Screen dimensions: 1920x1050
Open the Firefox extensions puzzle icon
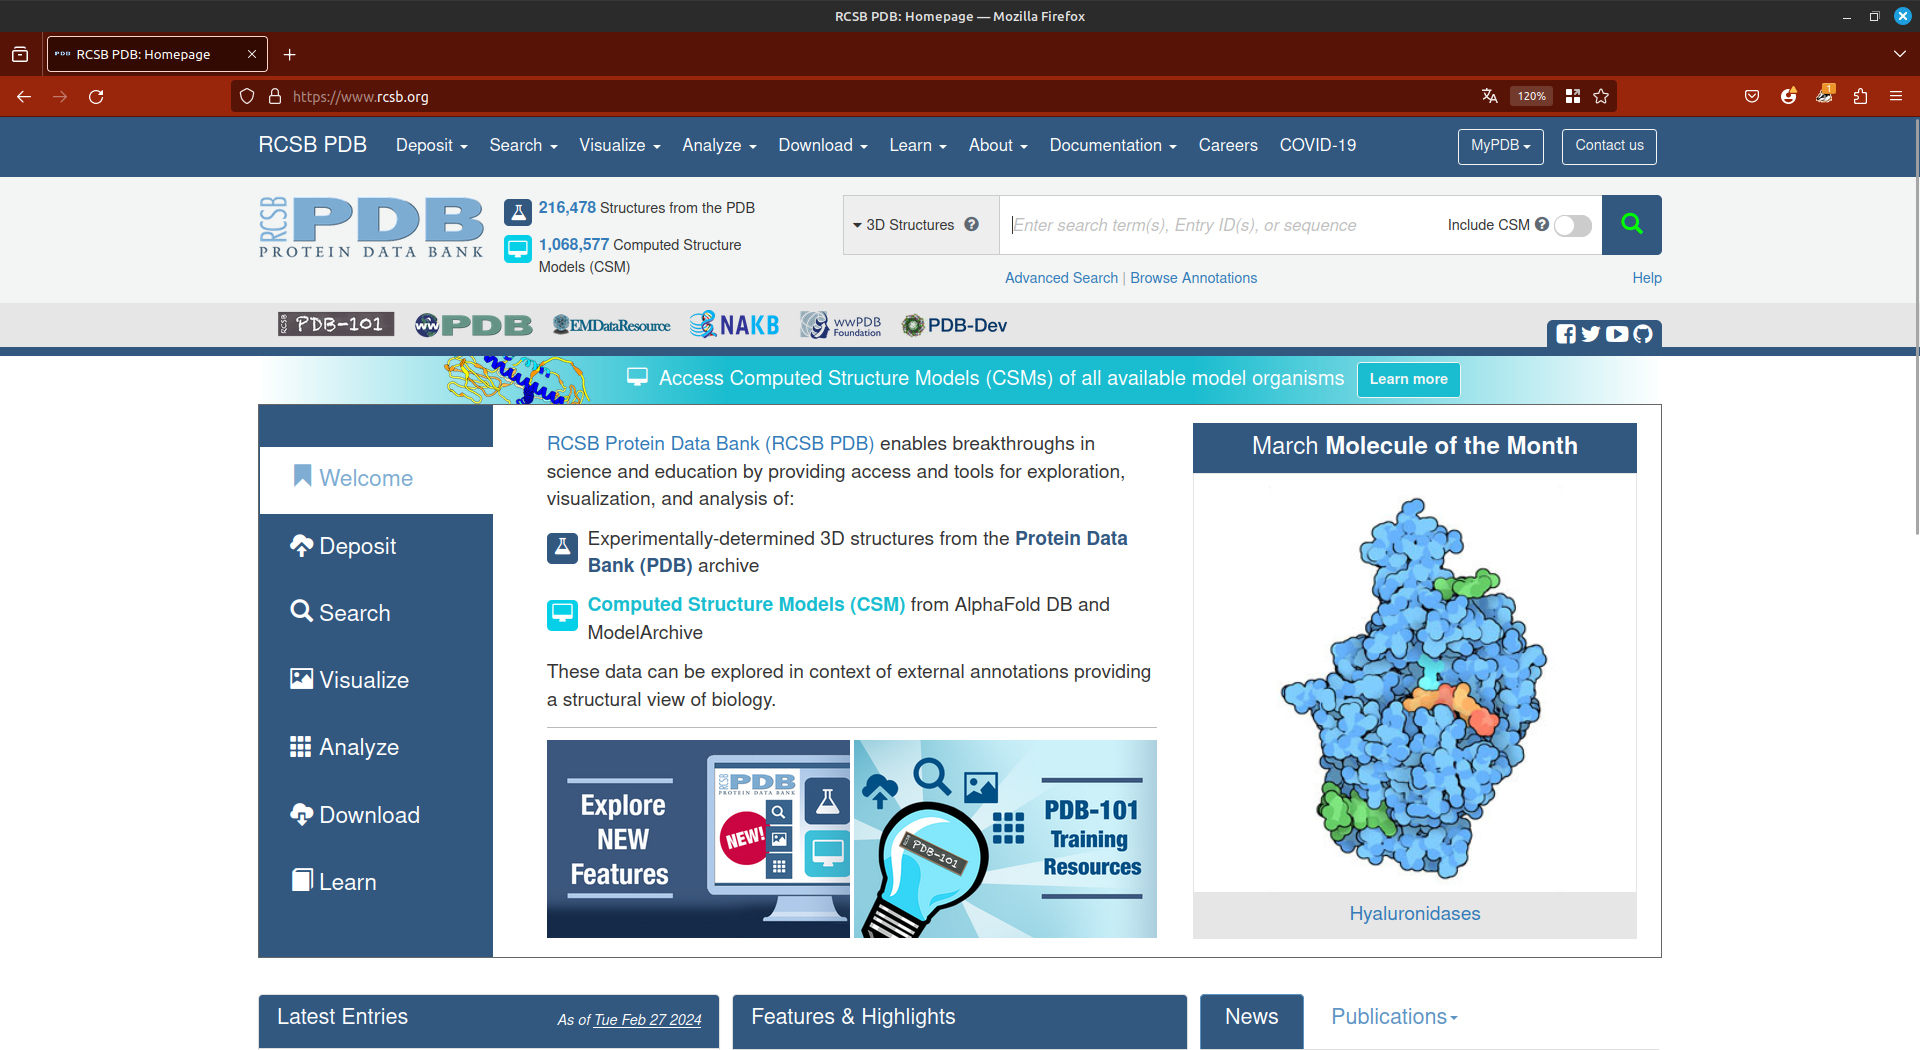point(1860,97)
